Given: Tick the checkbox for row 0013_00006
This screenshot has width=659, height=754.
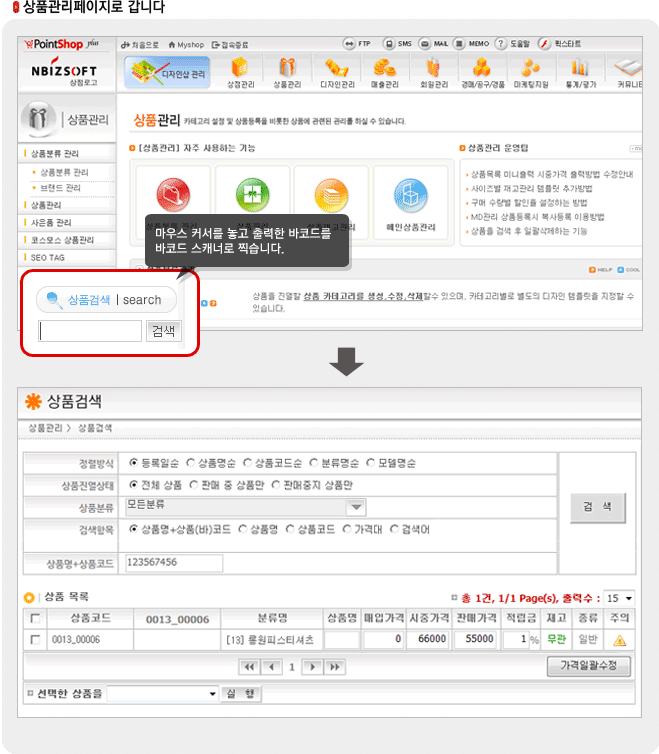Looking at the screenshot, I should [35, 640].
